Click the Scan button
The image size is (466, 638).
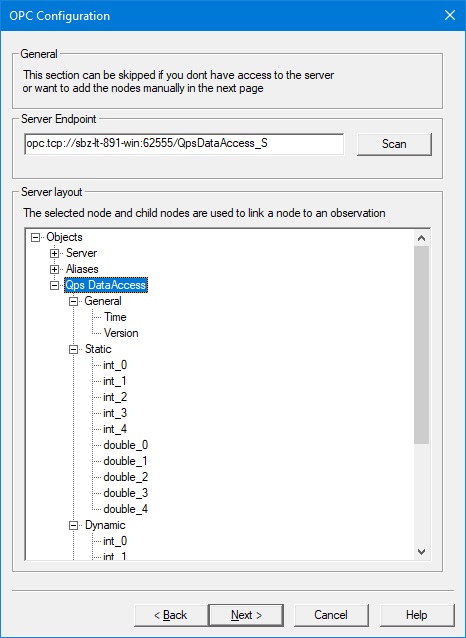394,144
